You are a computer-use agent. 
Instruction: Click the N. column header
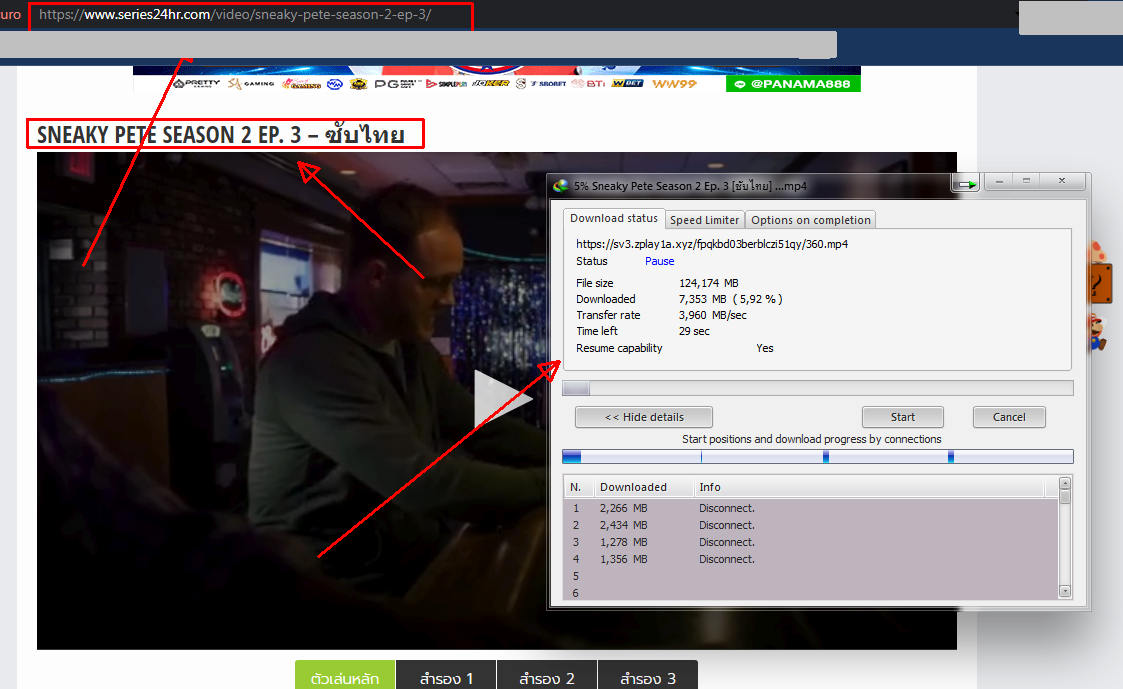(578, 487)
